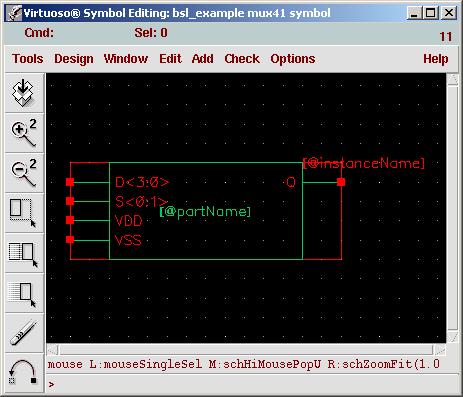Click Zoom In by 2 icon
This screenshot has height=397, width=463.
click(24, 133)
